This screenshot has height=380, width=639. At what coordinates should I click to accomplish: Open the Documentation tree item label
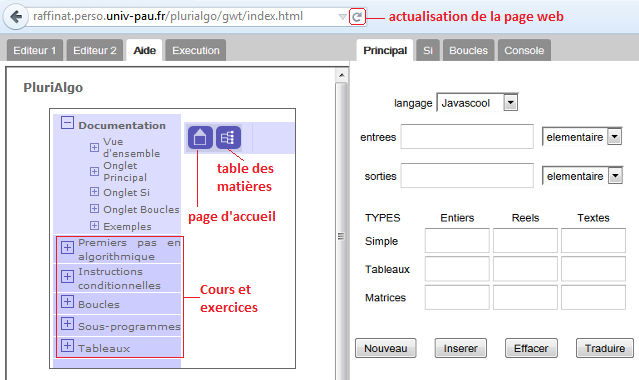tap(122, 126)
